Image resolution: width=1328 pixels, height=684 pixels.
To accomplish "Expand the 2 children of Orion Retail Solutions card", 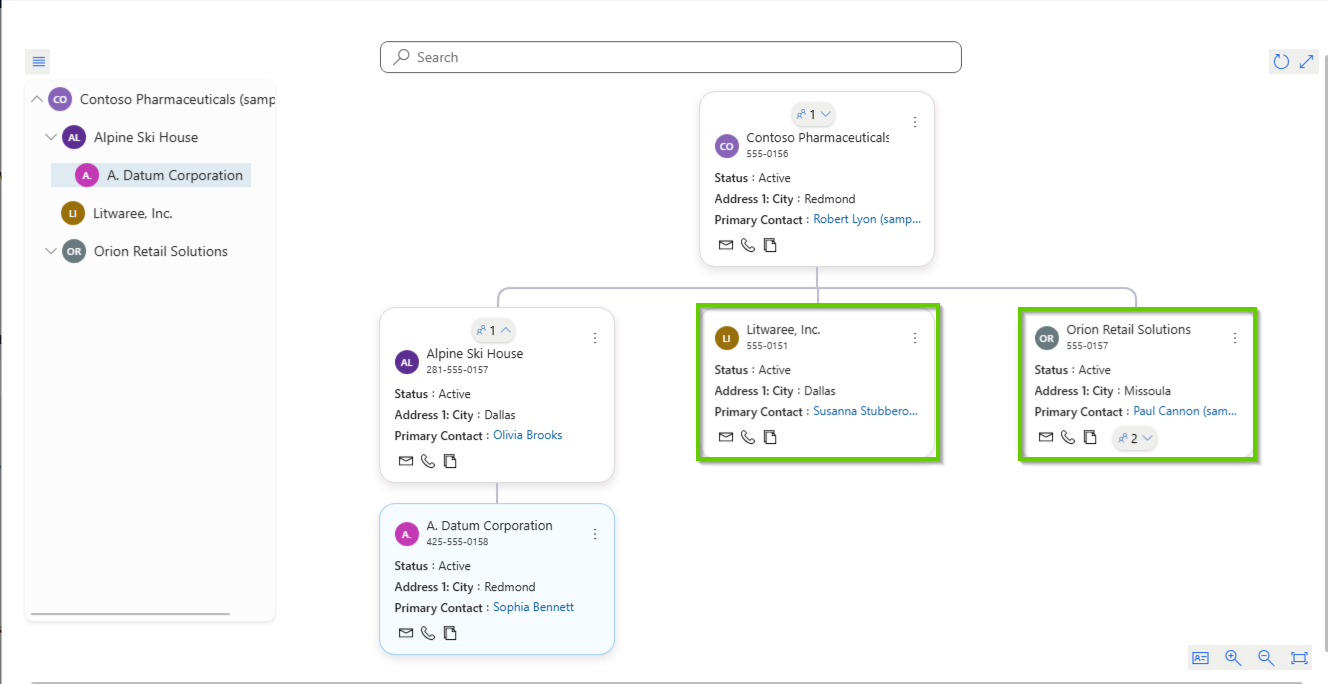I will click(x=1135, y=438).
